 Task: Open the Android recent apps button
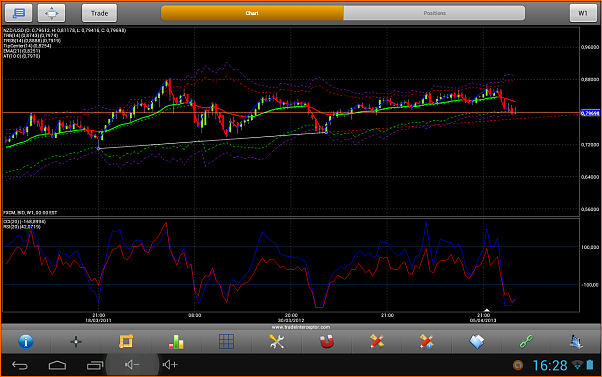coord(95,365)
